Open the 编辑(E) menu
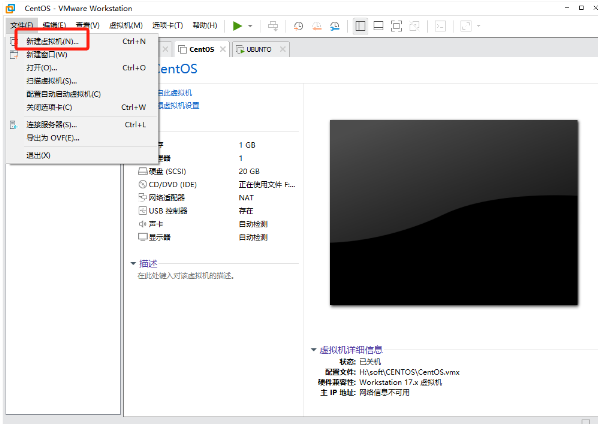The height and width of the screenshot is (424, 598). click(x=54, y=26)
